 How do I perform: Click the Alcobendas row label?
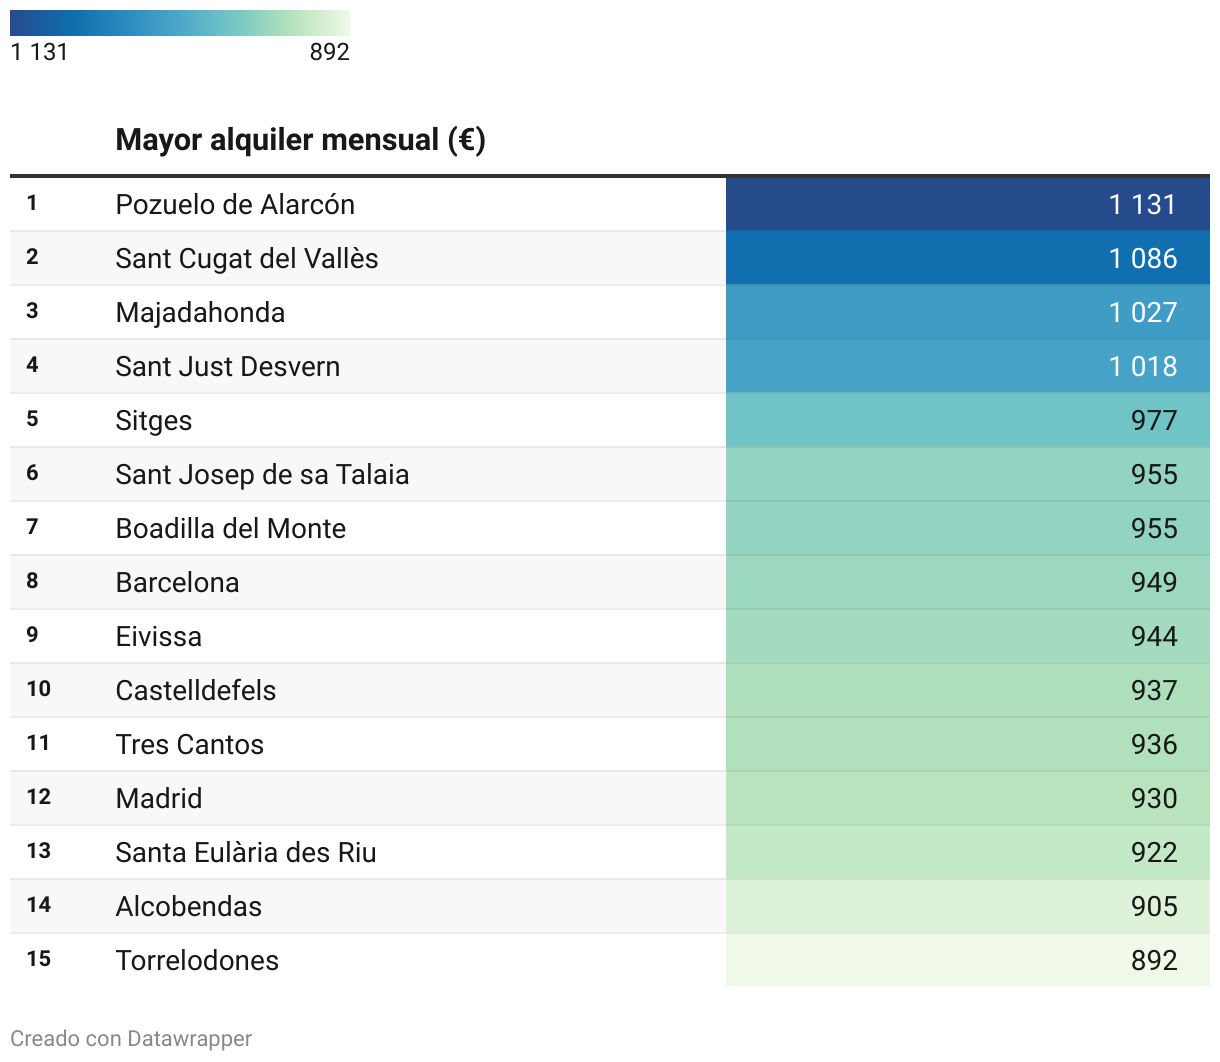pyautogui.click(x=189, y=906)
